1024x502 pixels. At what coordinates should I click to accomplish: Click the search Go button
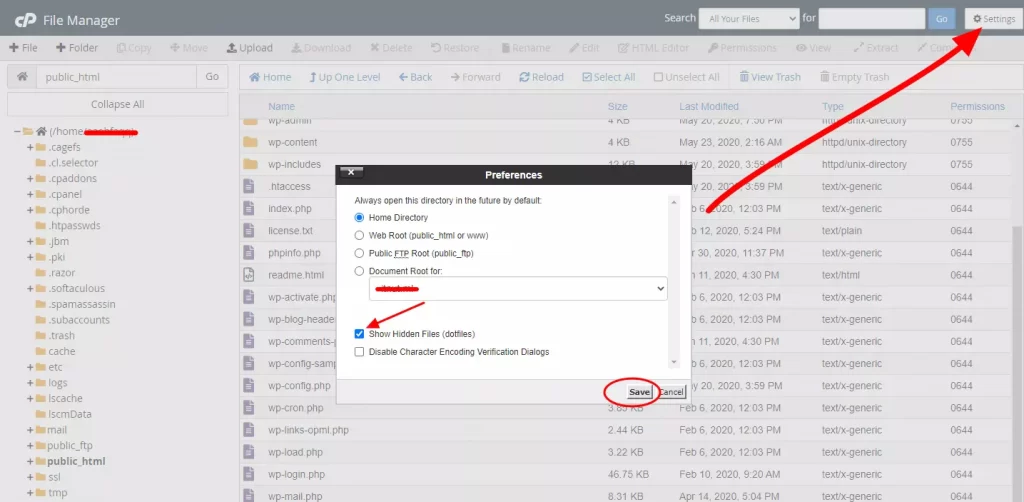tap(942, 19)
